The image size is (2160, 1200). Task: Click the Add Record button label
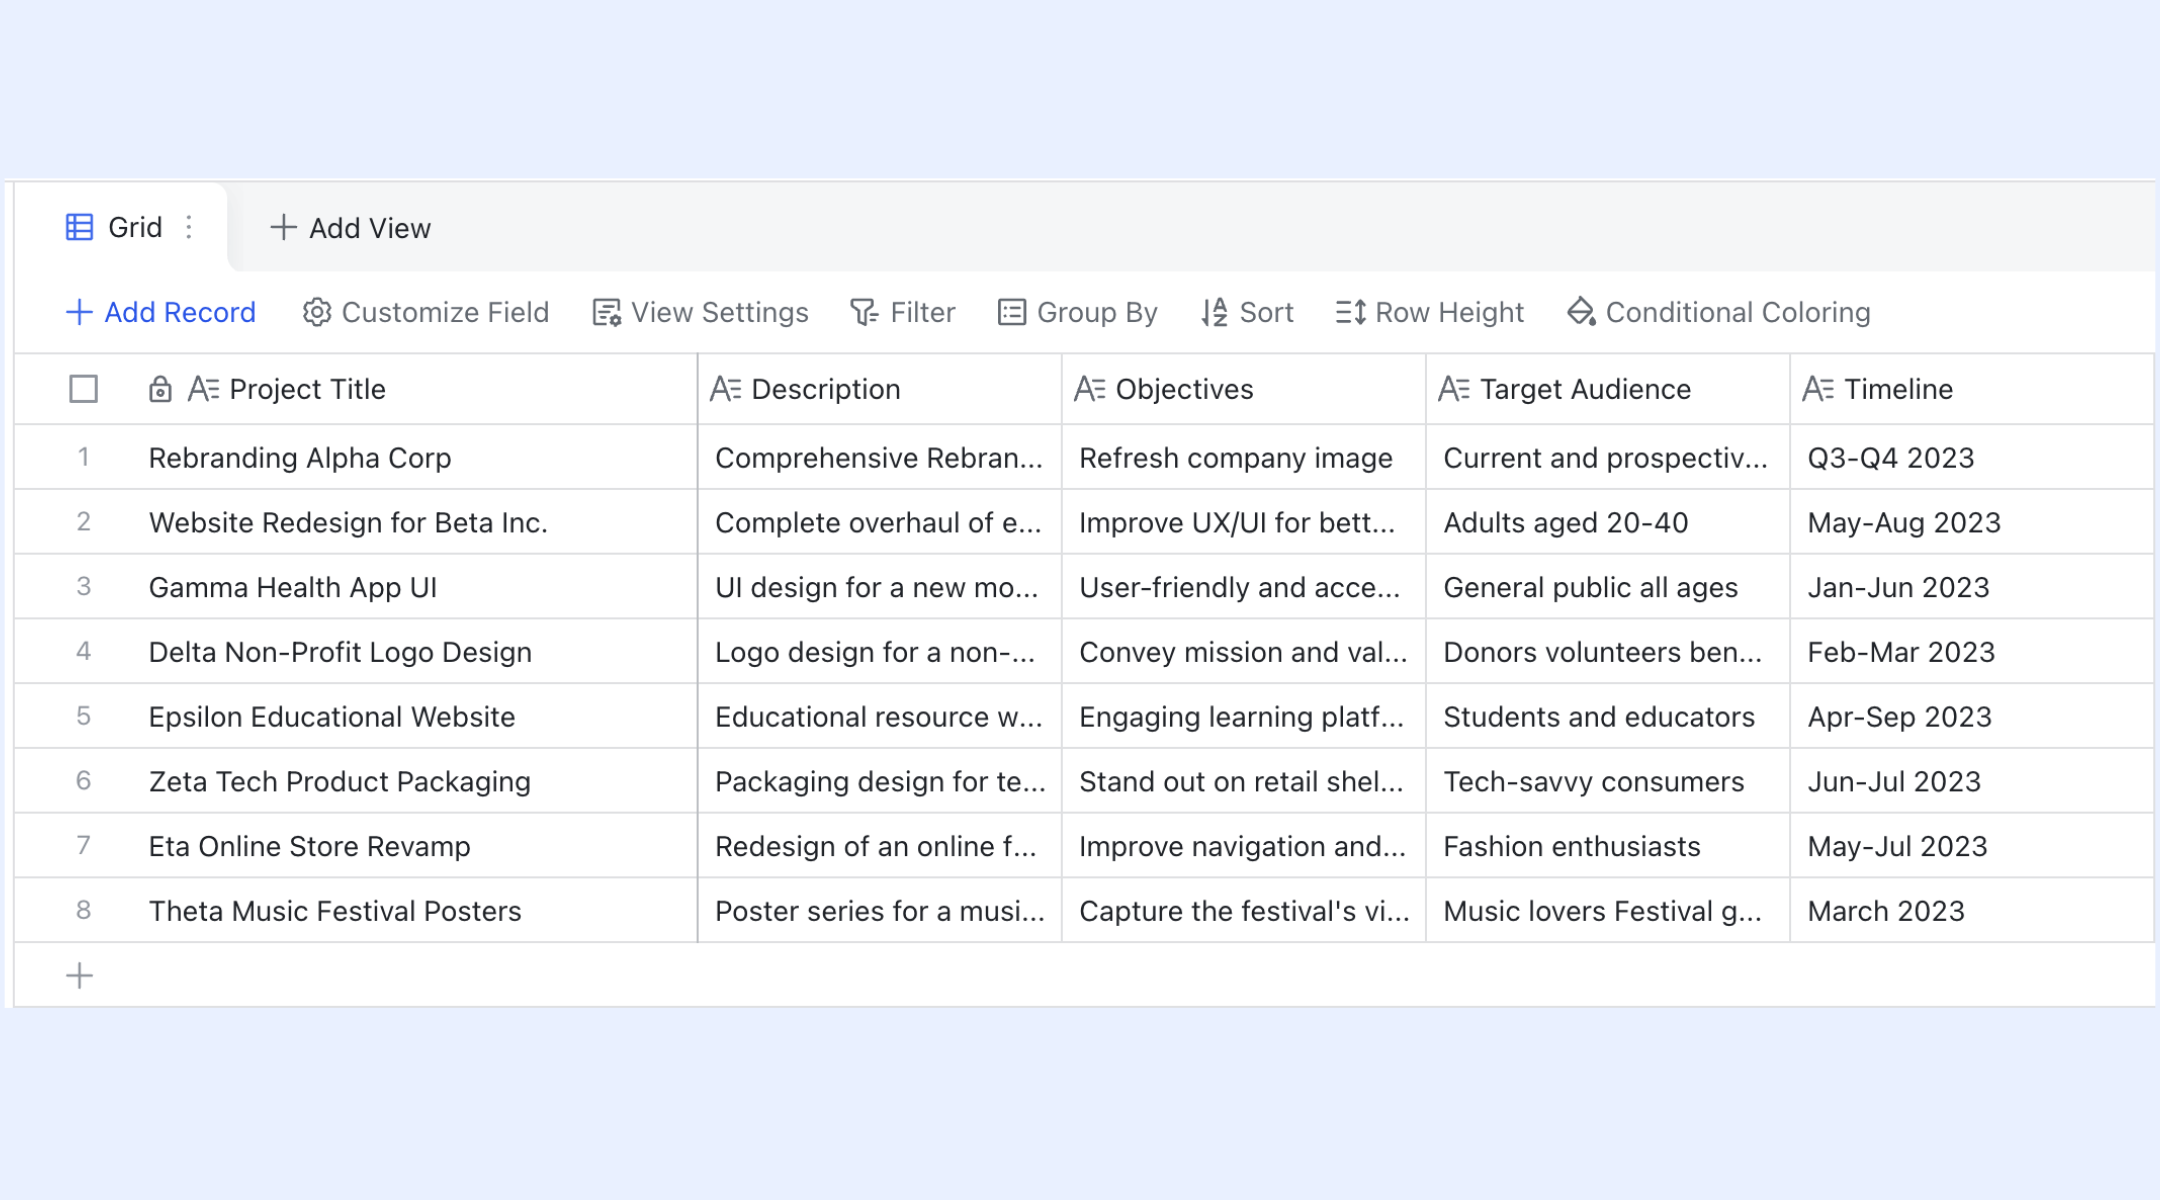tap(180, 312)
